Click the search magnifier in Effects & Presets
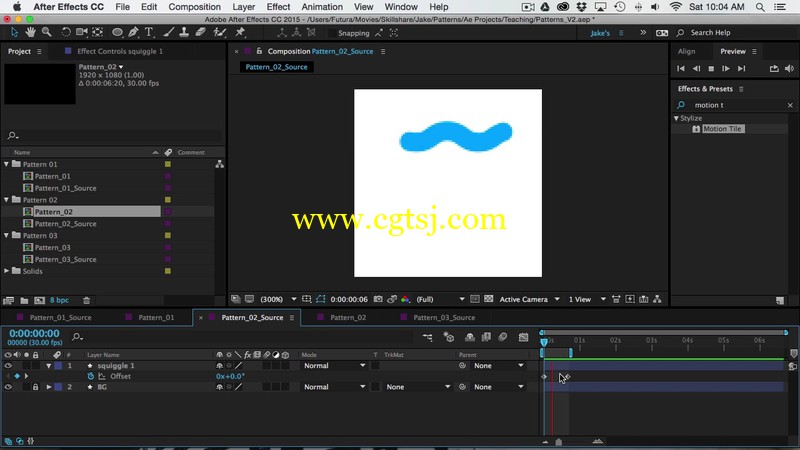The width and height of the screenshot is (800, 450). (x=681, y=105)
